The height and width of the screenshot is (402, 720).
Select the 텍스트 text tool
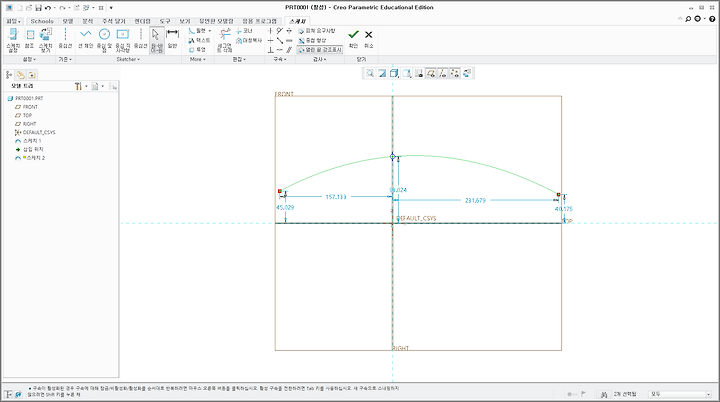199,40
